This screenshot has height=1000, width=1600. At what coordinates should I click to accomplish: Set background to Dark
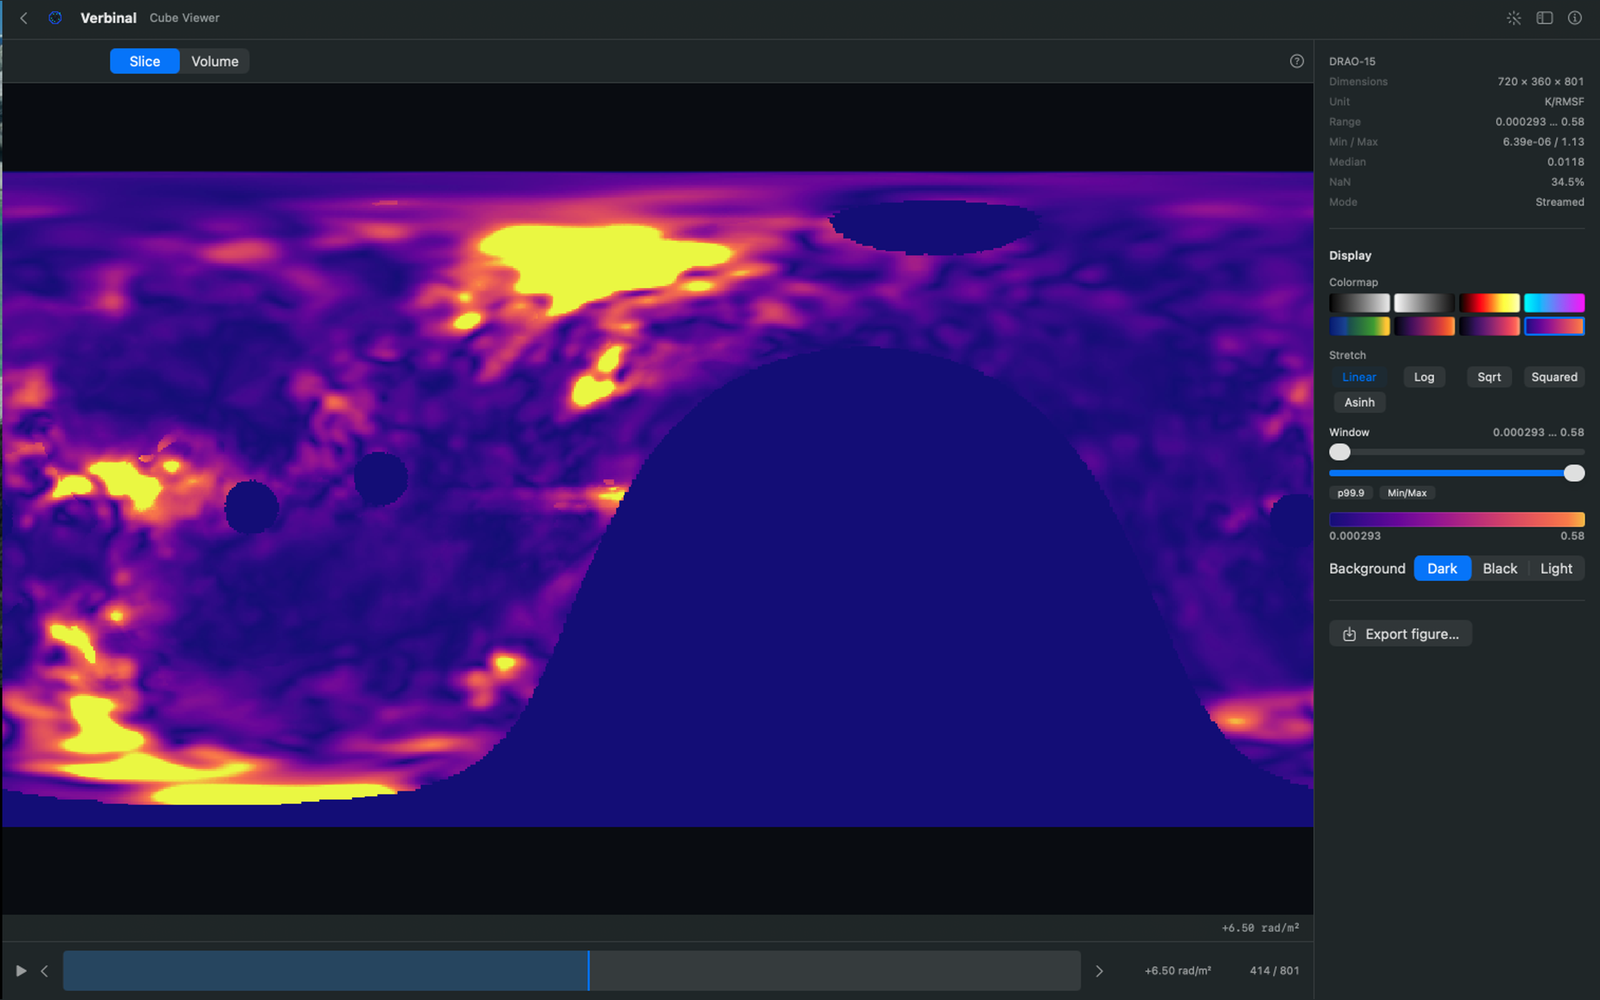1442,568
